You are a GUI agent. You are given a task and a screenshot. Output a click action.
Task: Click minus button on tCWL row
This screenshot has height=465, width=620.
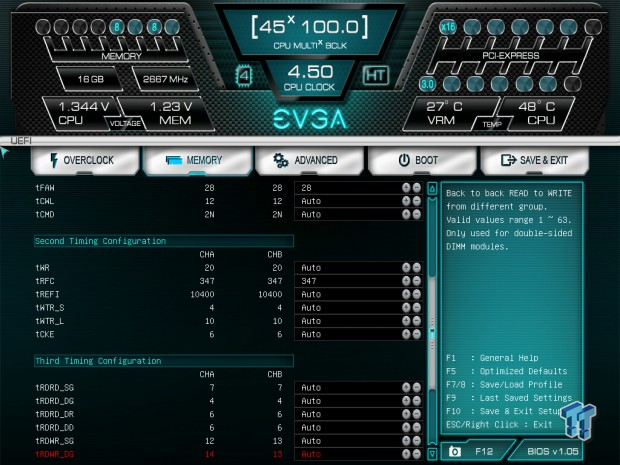[417, 201]
